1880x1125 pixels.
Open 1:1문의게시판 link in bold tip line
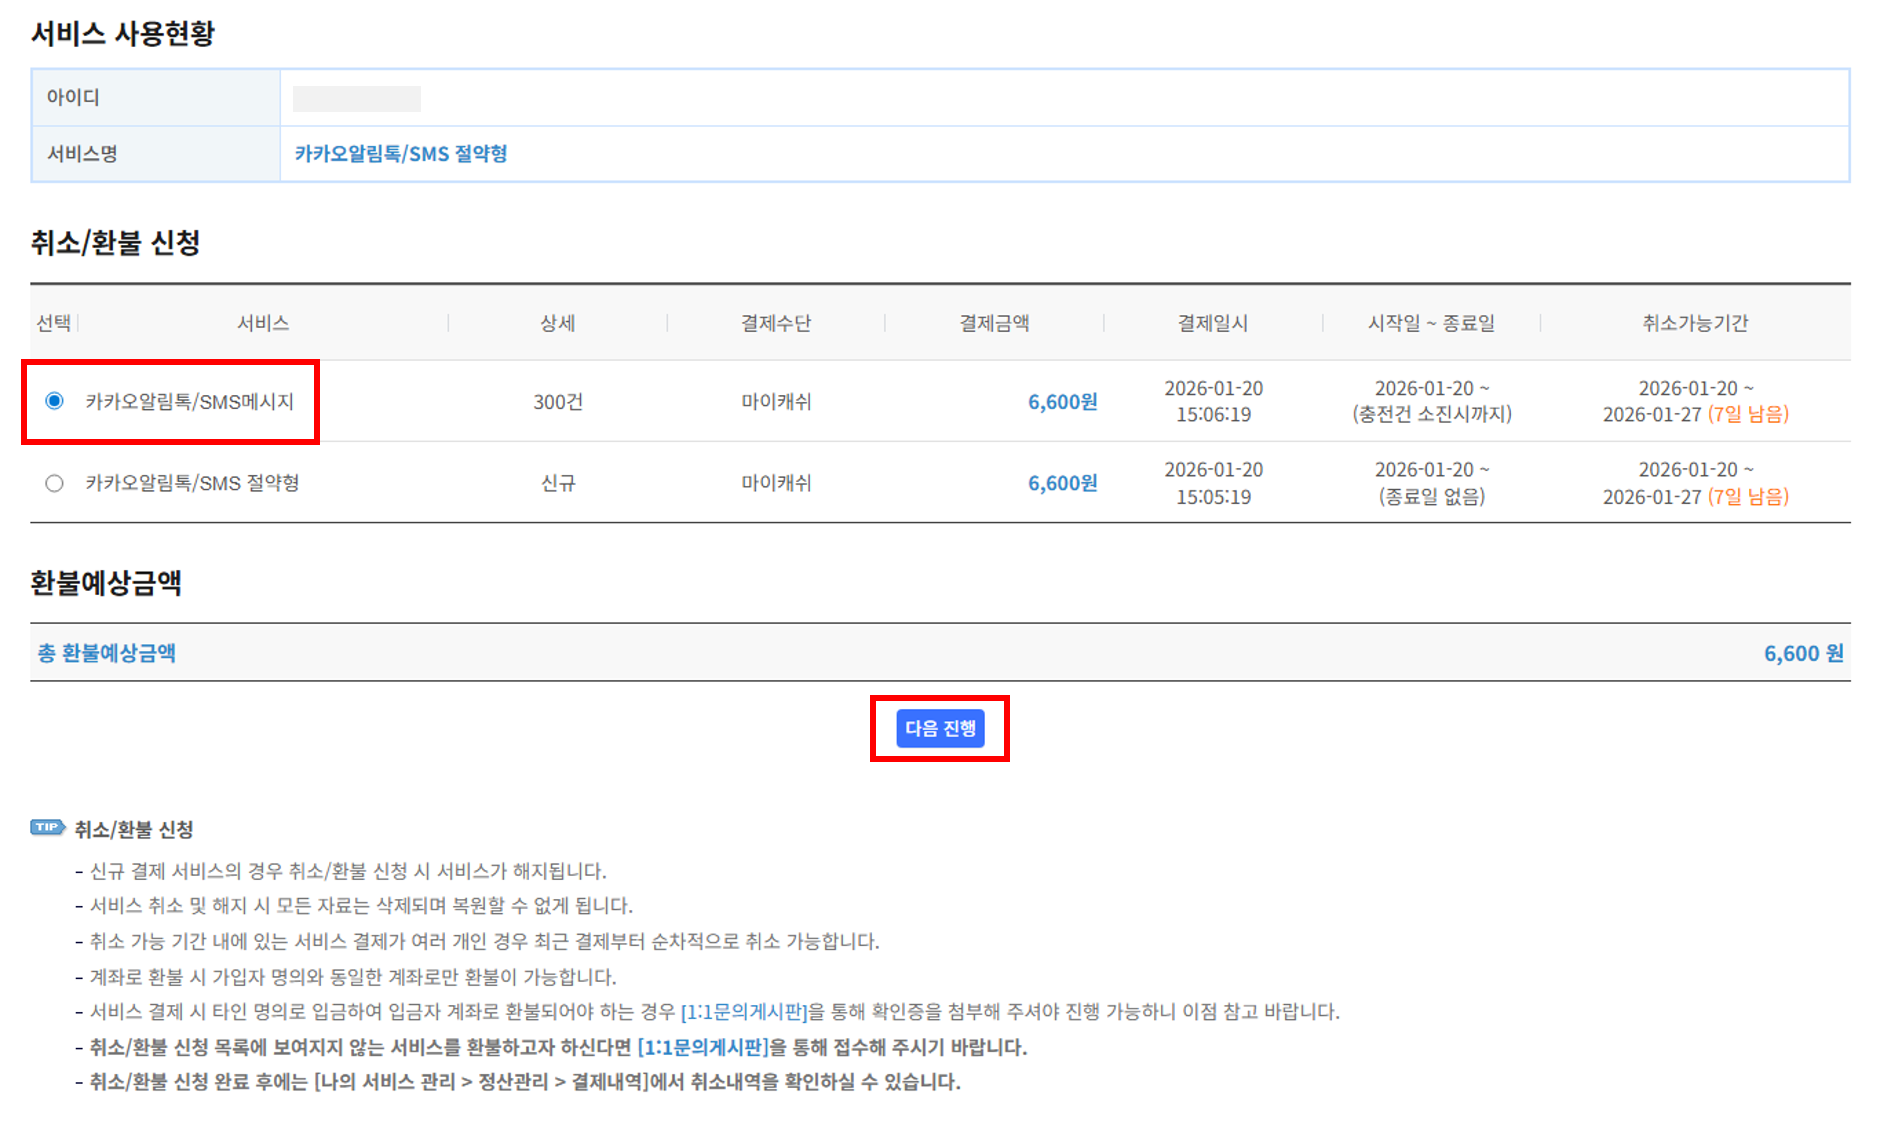[x=702, y=1047]
